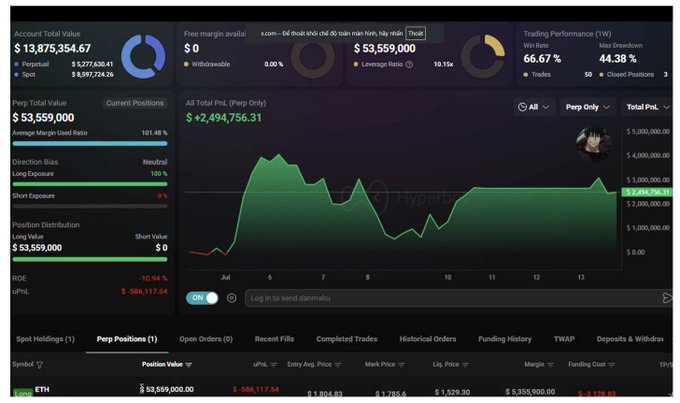Click the Trading Performance (1W) heading
This screenshot has width=680, height=403.
pos(567,34)
